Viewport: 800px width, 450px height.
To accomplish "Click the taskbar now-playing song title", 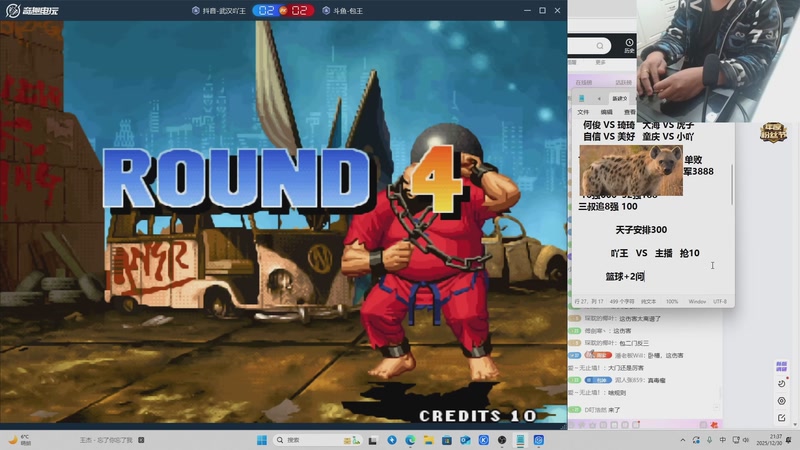I will (x=106, y=440).
